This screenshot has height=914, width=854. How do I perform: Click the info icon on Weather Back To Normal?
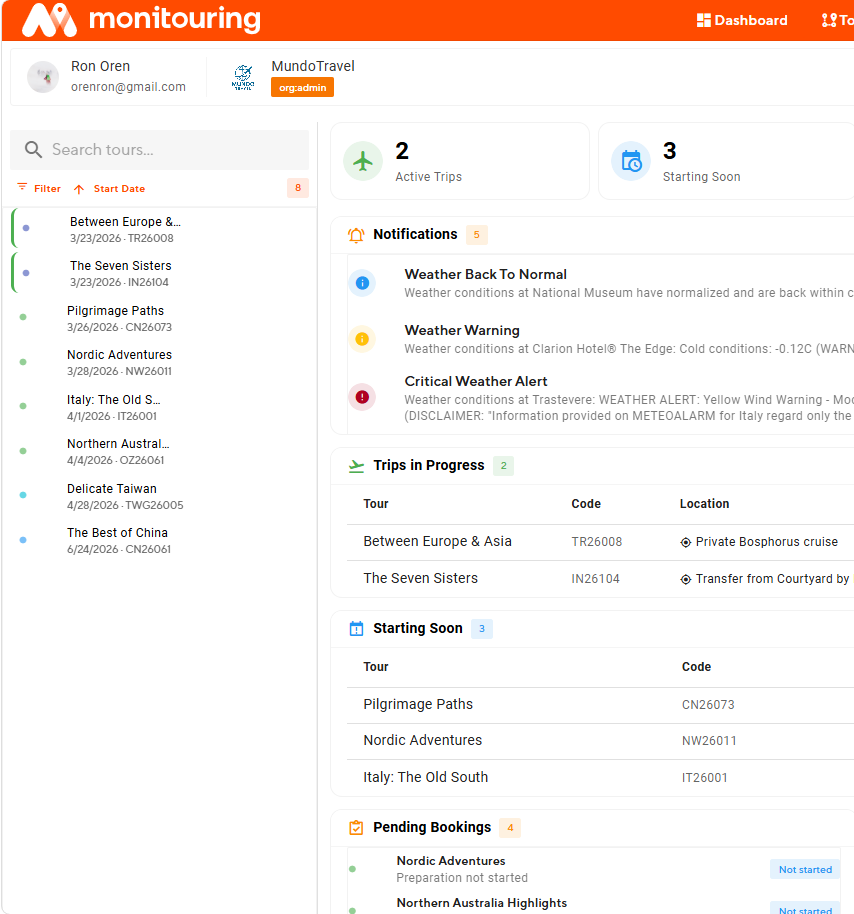tap(362, 283)
